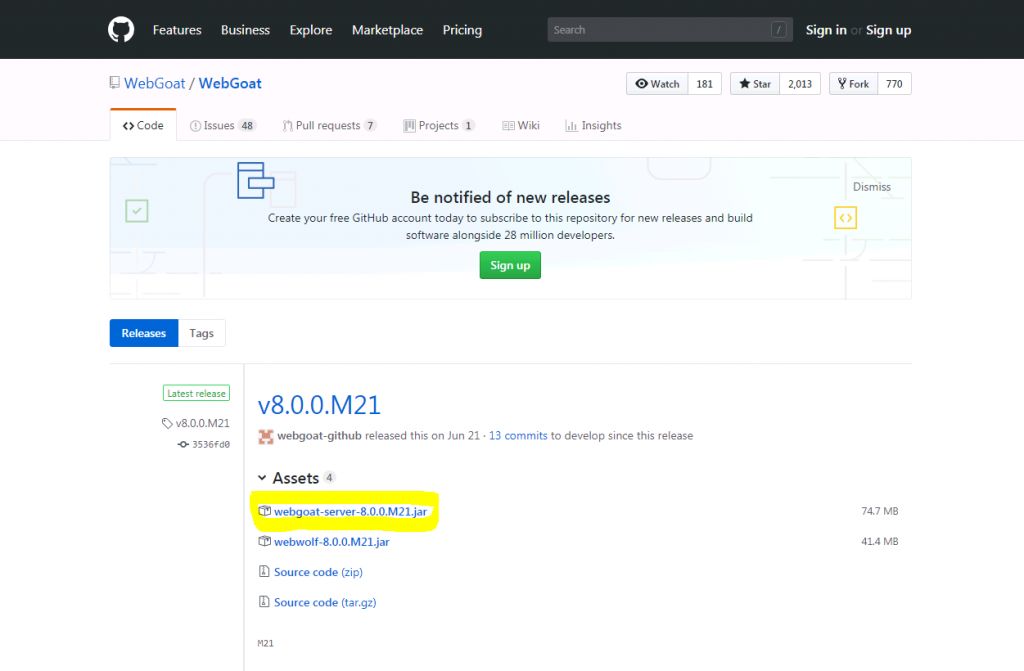Click the green Sign up button
The image size is (1024, 671).
510,265
